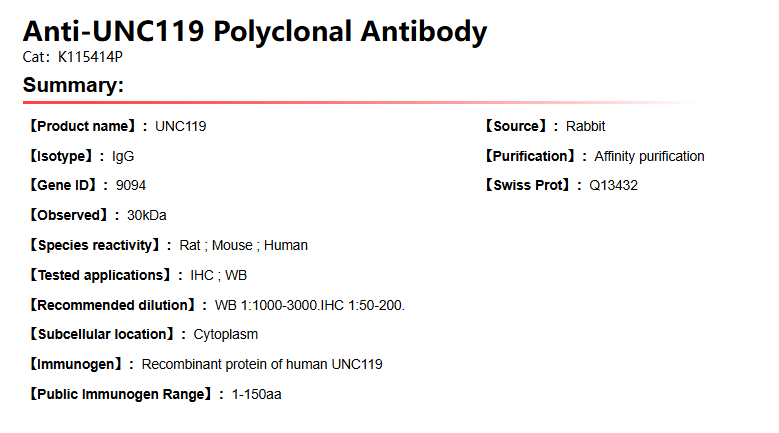Select the Summary section heading
779x433 pixels.
[x=73, y=86]
